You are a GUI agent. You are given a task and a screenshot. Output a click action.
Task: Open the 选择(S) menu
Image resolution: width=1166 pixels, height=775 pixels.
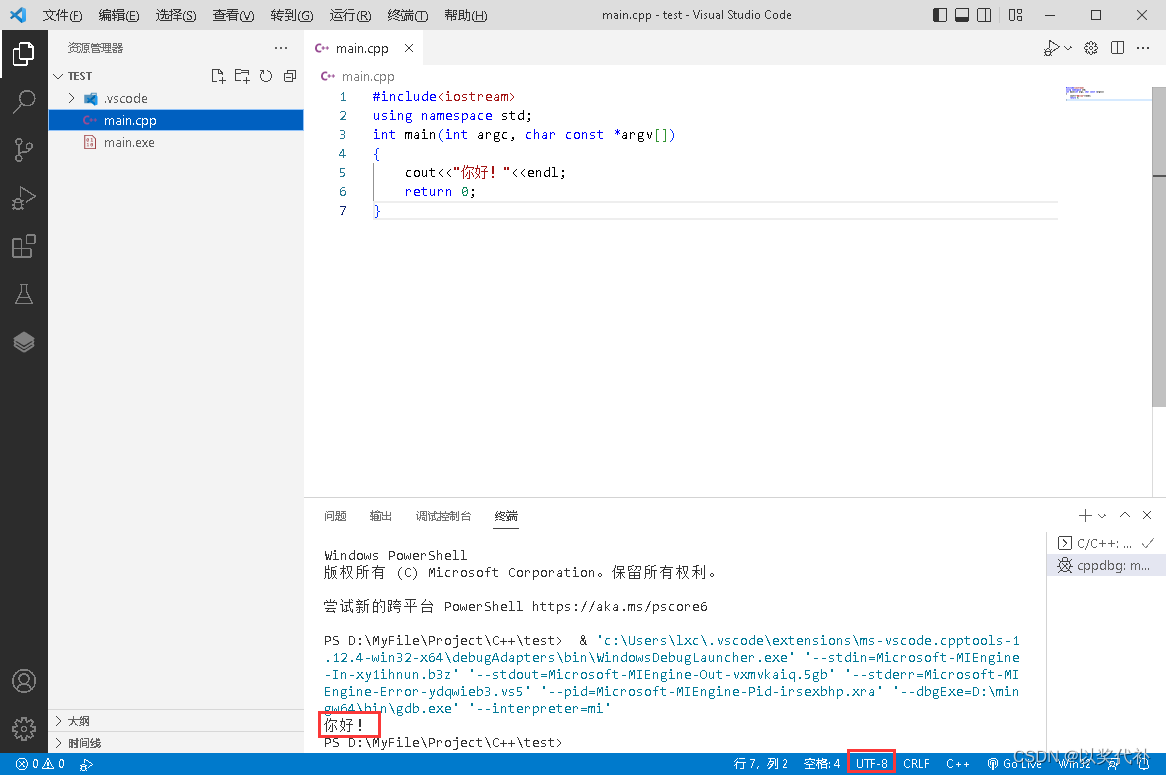(x=176, y=15)
